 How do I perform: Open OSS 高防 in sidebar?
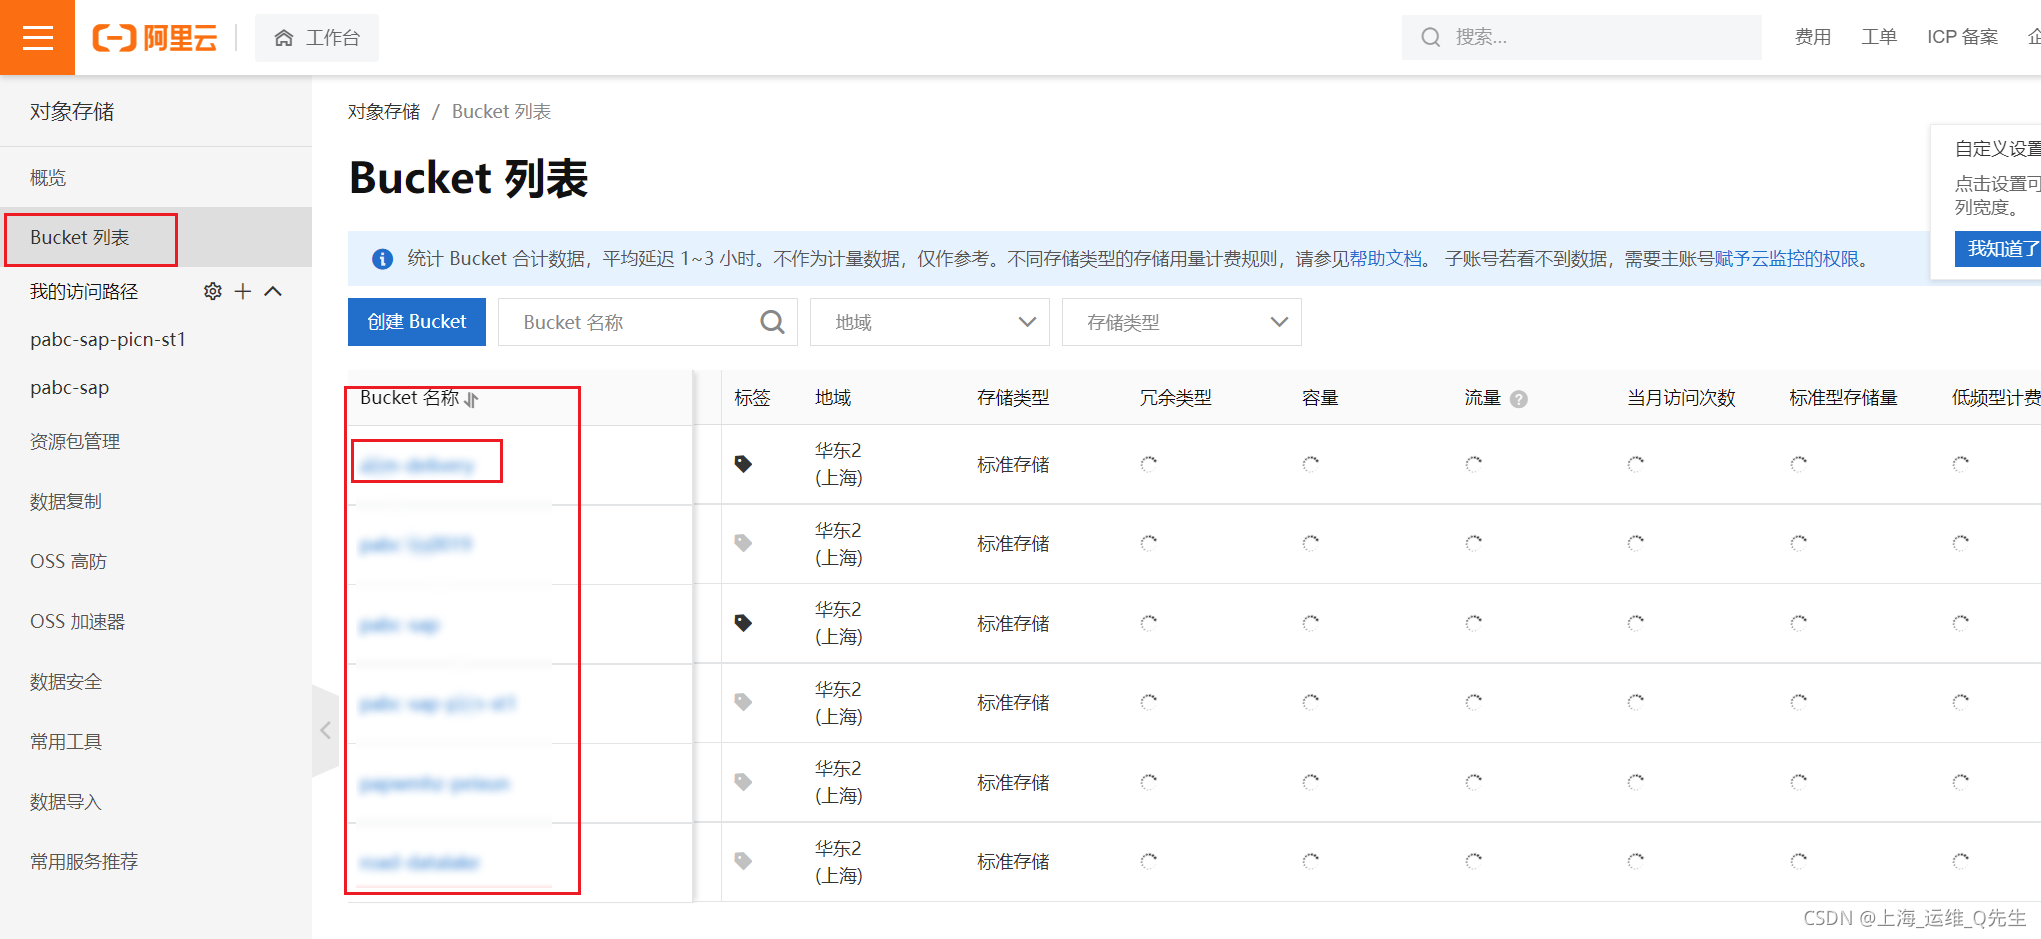pyautogui.click(x=68, y=562)
